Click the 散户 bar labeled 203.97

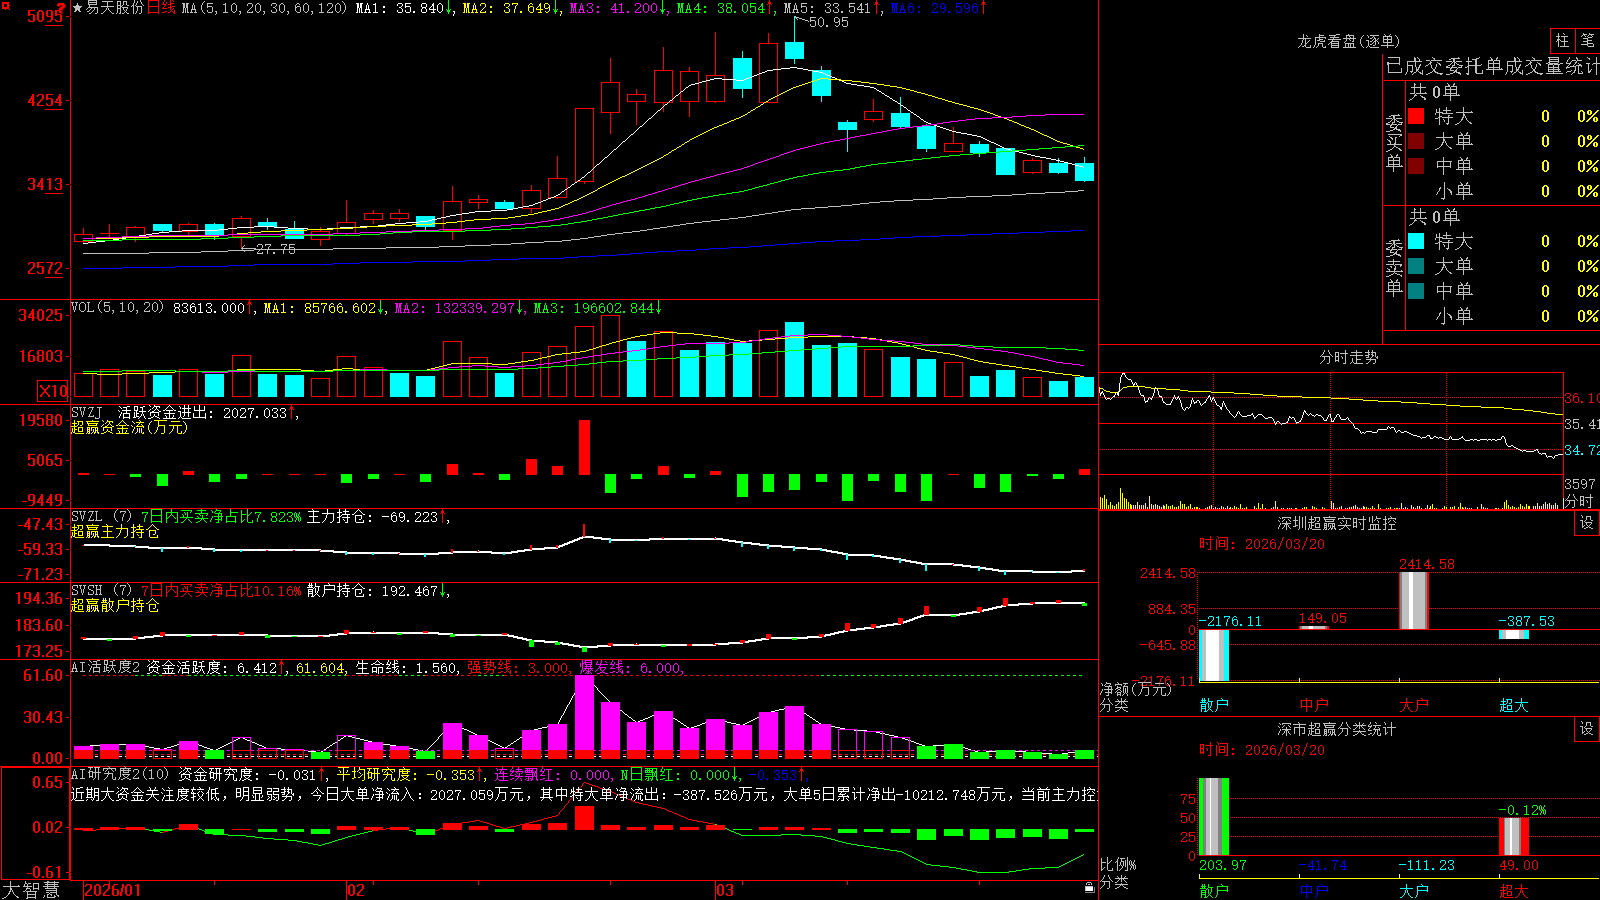point(1213,816)
